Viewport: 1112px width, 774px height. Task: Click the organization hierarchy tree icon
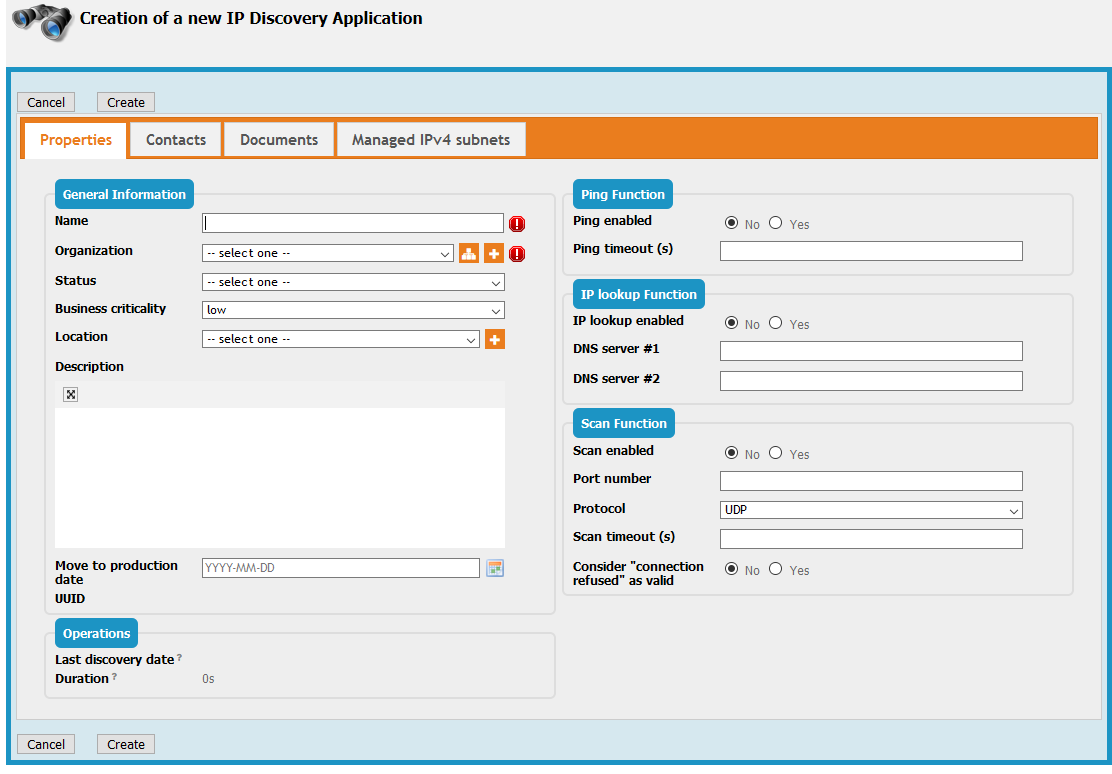pos(469,254)
